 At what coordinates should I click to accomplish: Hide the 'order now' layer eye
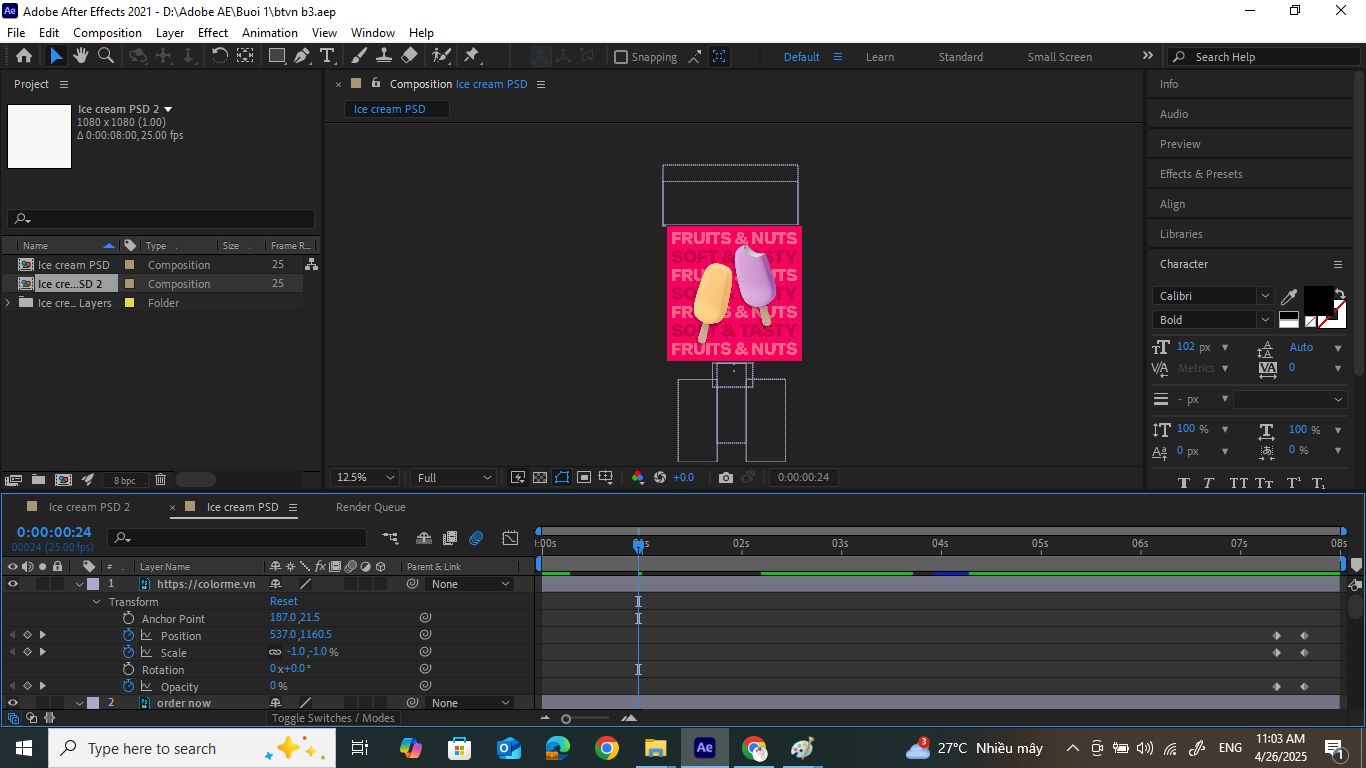[12, 703]
